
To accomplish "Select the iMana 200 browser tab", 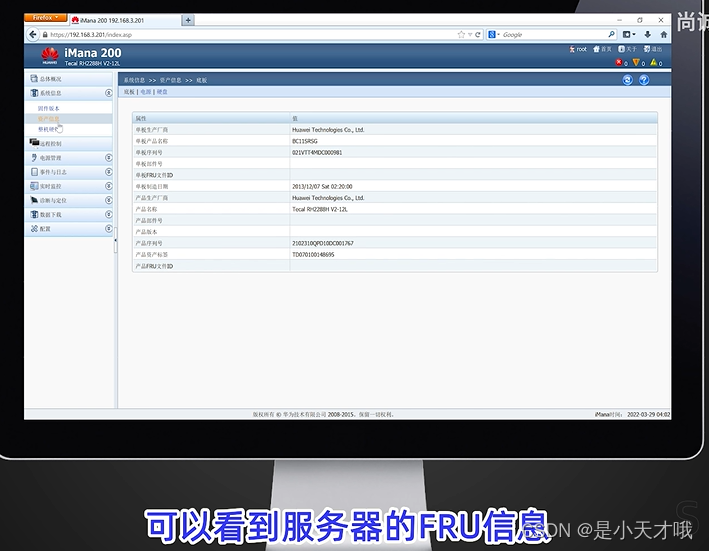I will [124, 20].
